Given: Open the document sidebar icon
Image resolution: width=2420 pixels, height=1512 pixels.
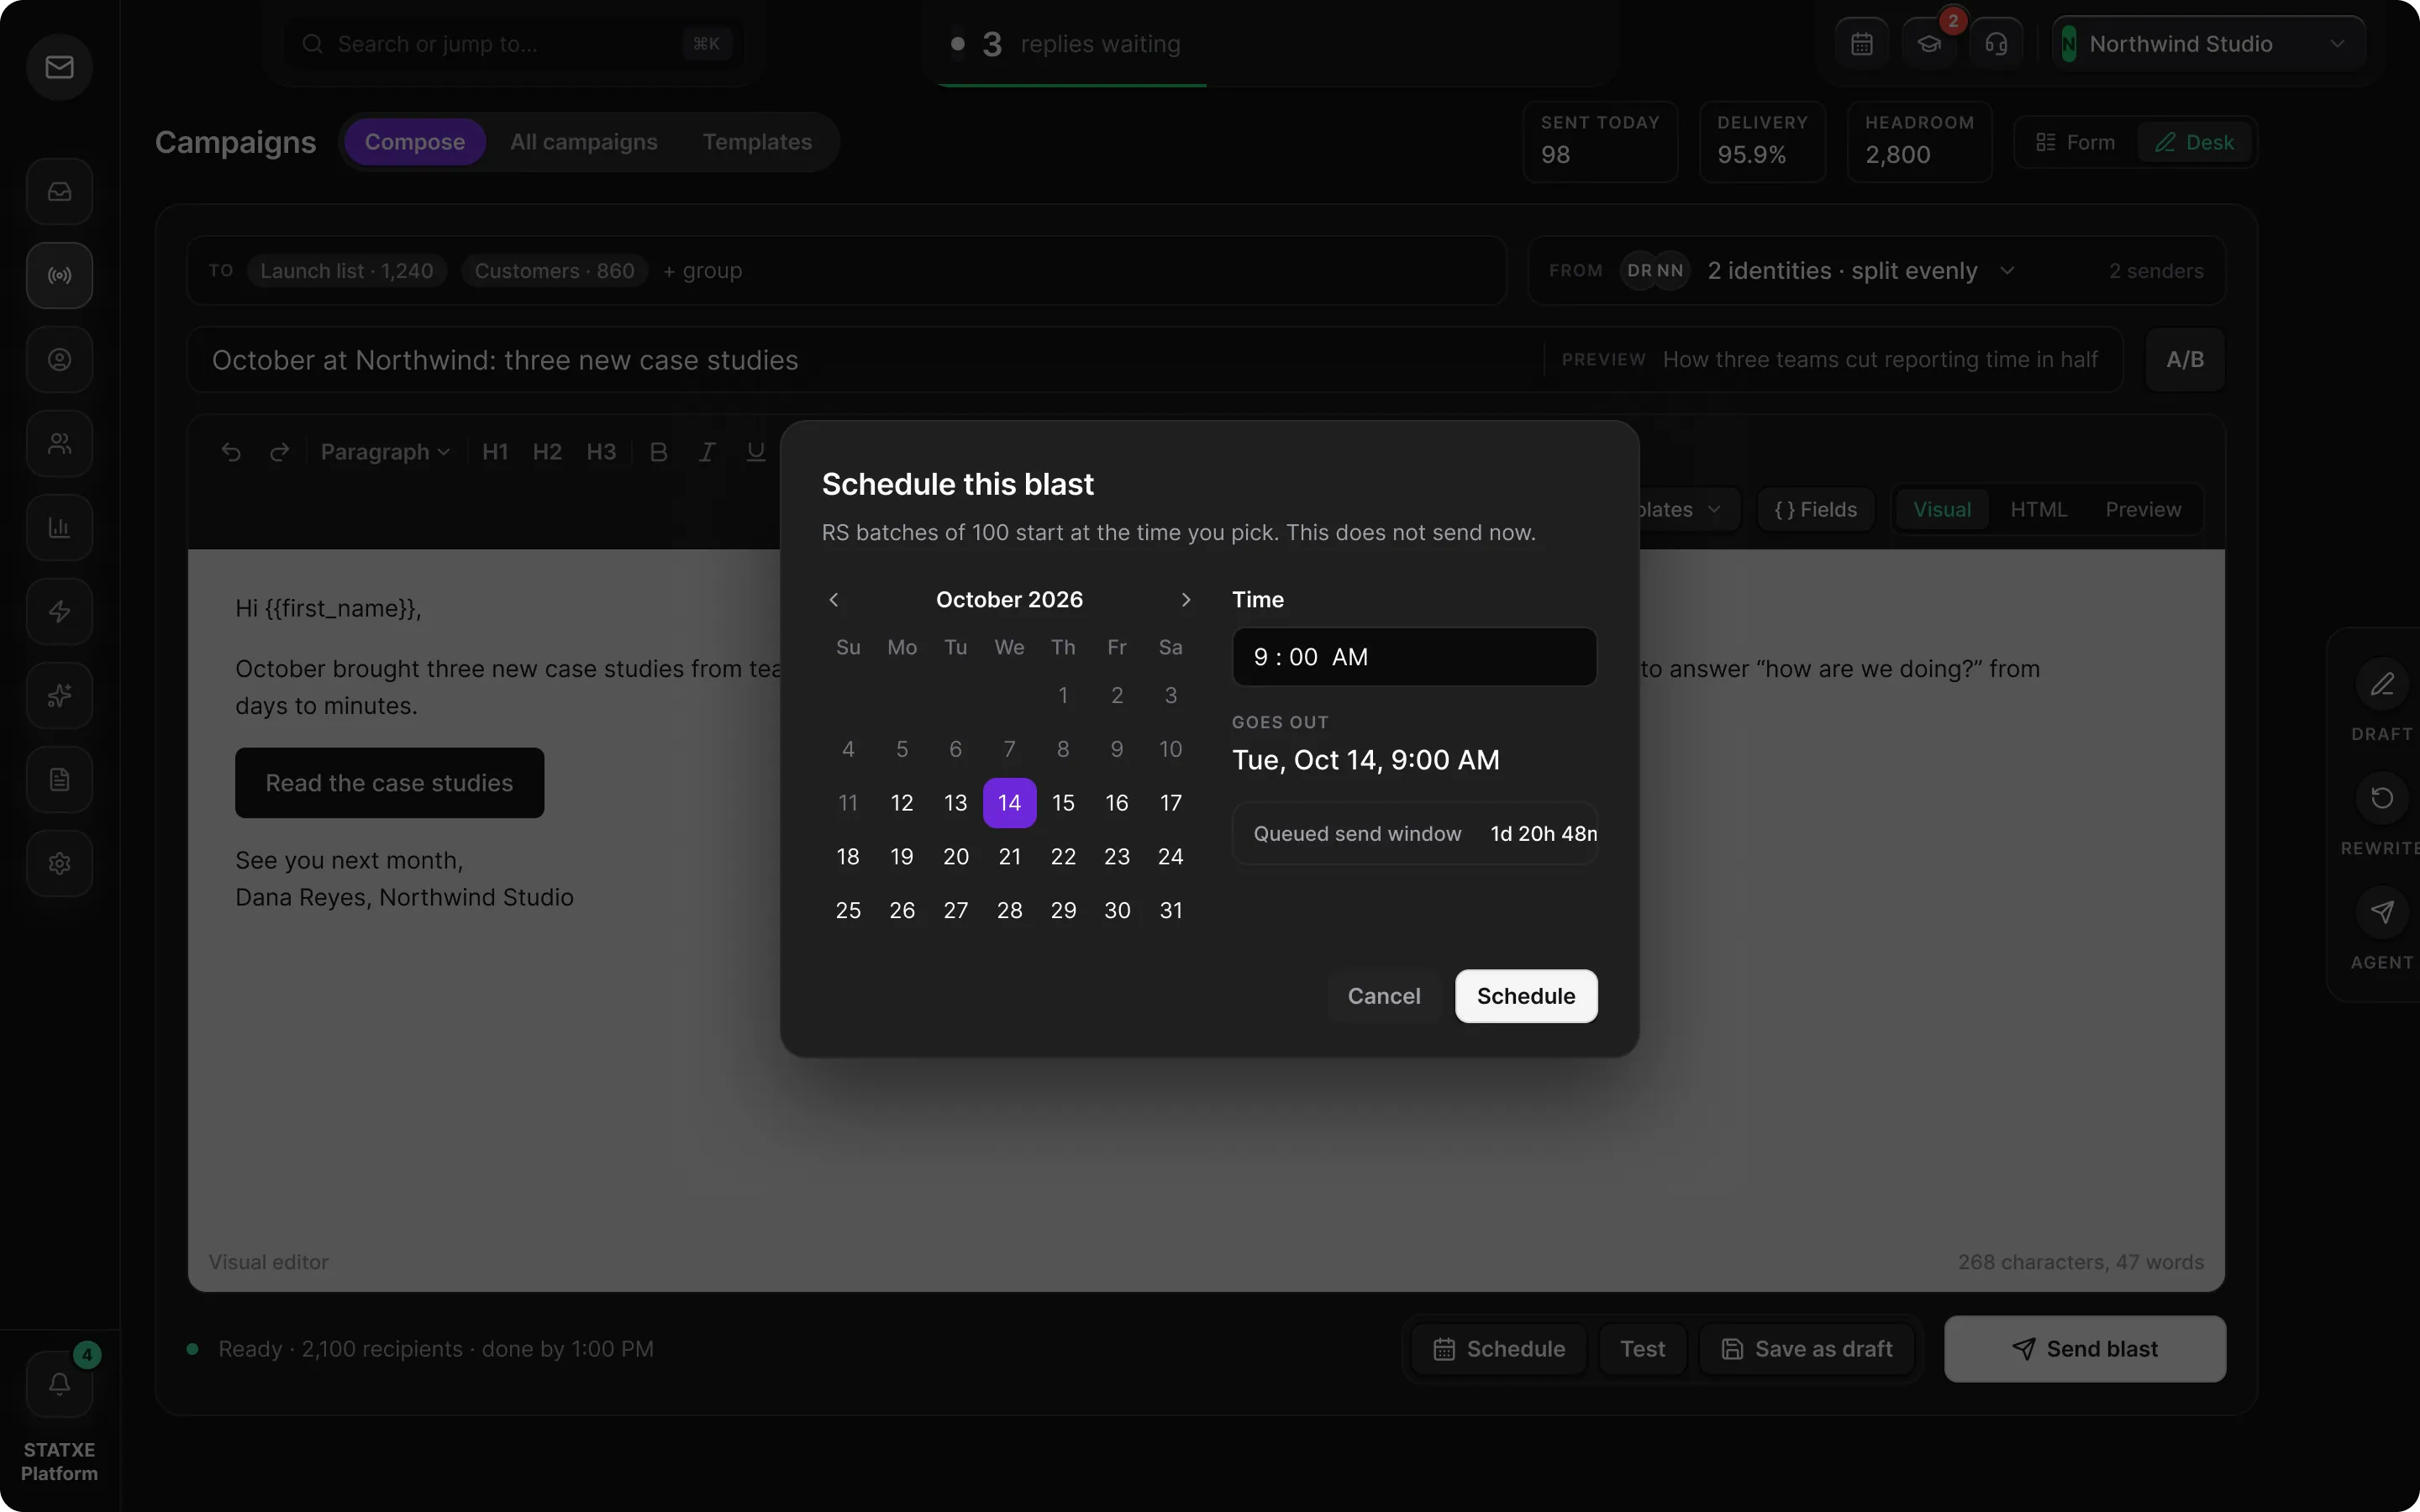Looking at the screenshot, I should tap(59, 779).
